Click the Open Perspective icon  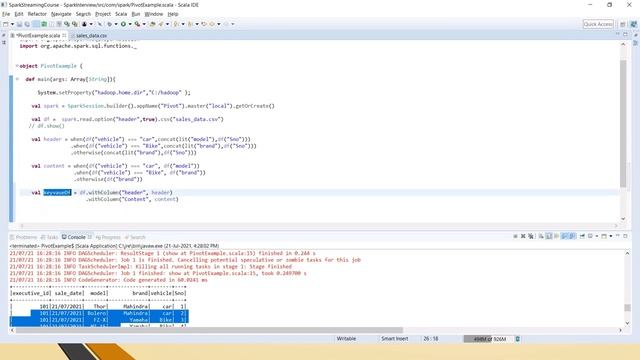pos(622,24)
